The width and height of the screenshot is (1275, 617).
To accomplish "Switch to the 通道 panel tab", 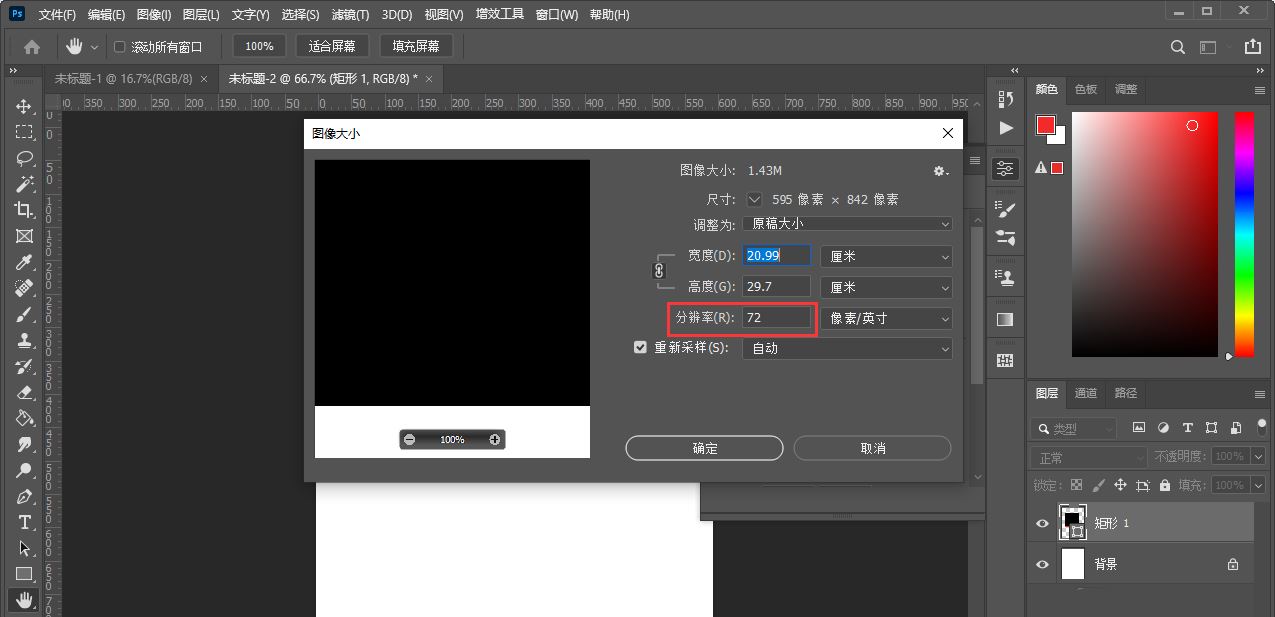I will pyautogui.click(x=1086, y=393).
